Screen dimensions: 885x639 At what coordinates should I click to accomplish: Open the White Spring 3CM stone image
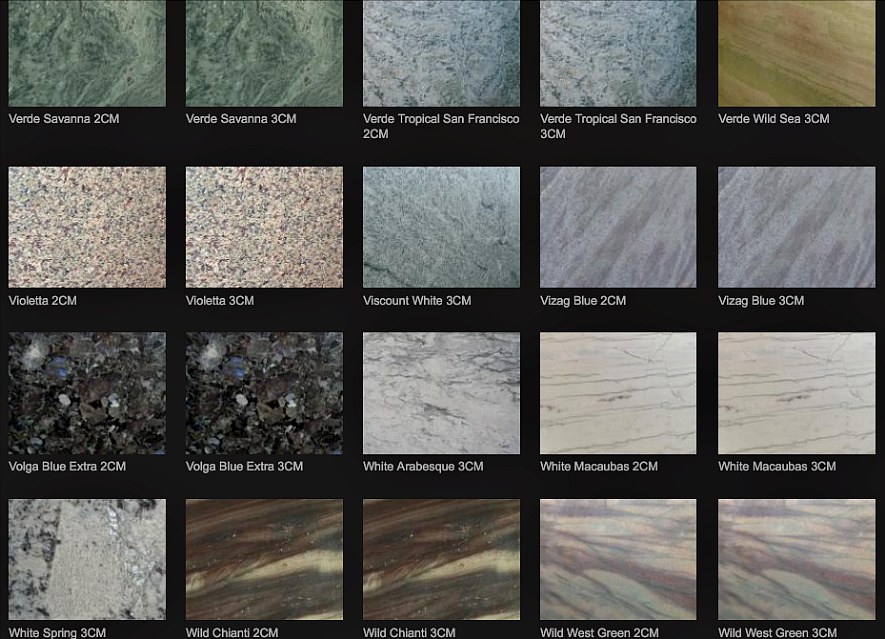pos(87,559)
